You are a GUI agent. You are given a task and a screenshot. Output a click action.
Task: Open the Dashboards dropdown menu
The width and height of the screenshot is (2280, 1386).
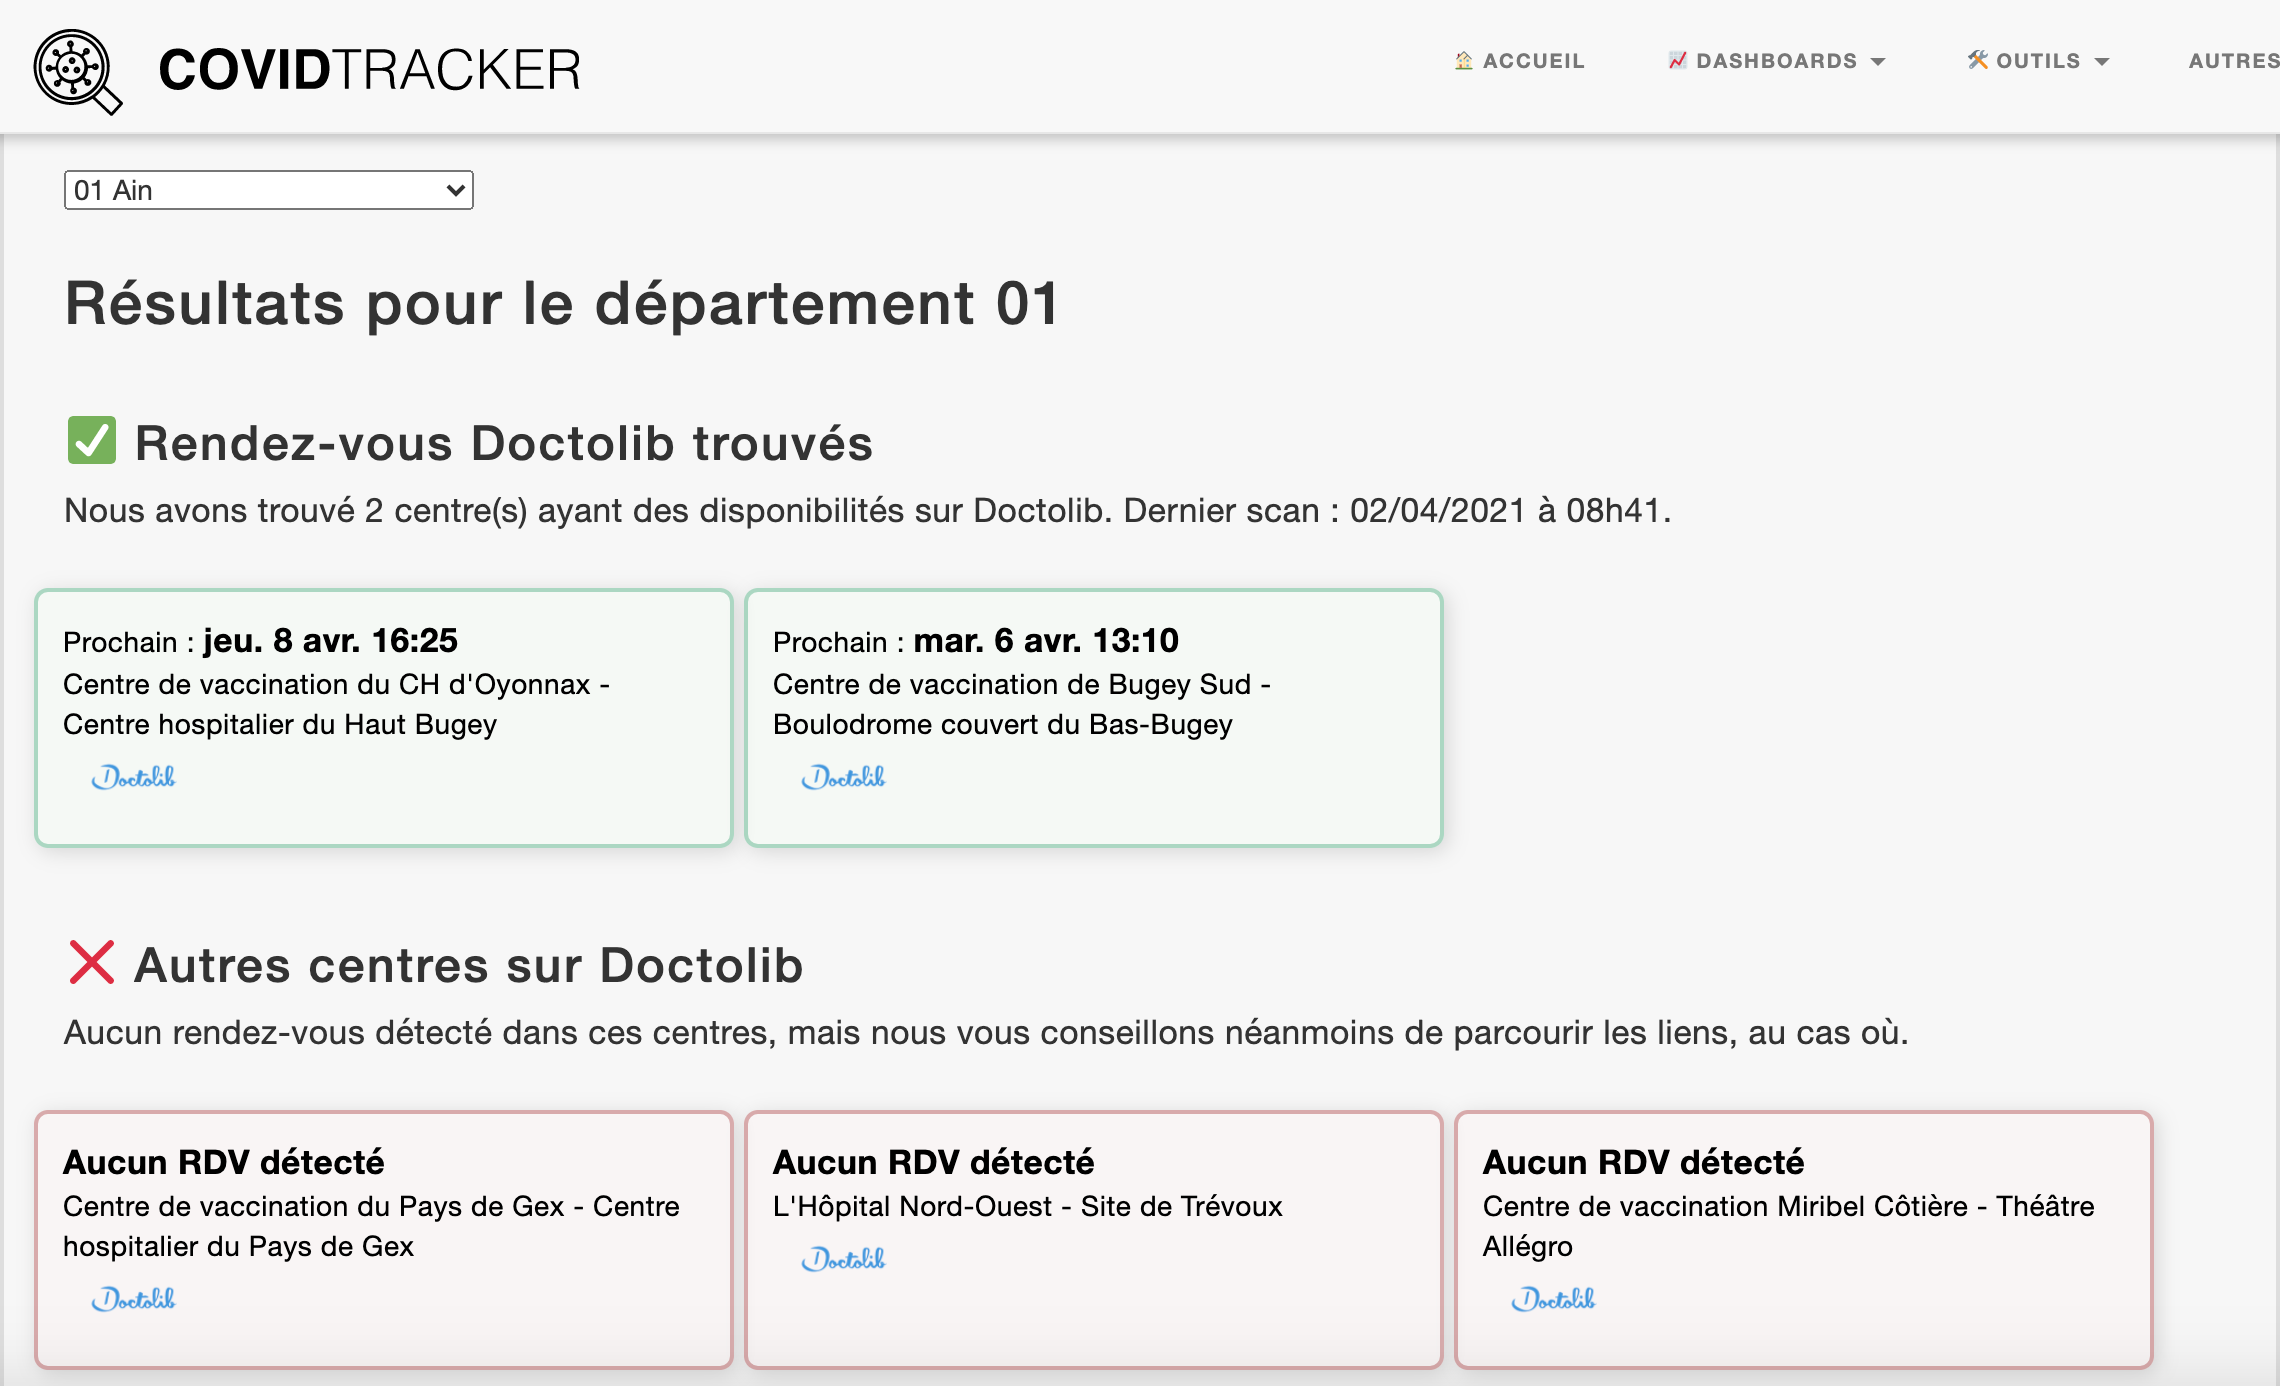point(1776,61)
